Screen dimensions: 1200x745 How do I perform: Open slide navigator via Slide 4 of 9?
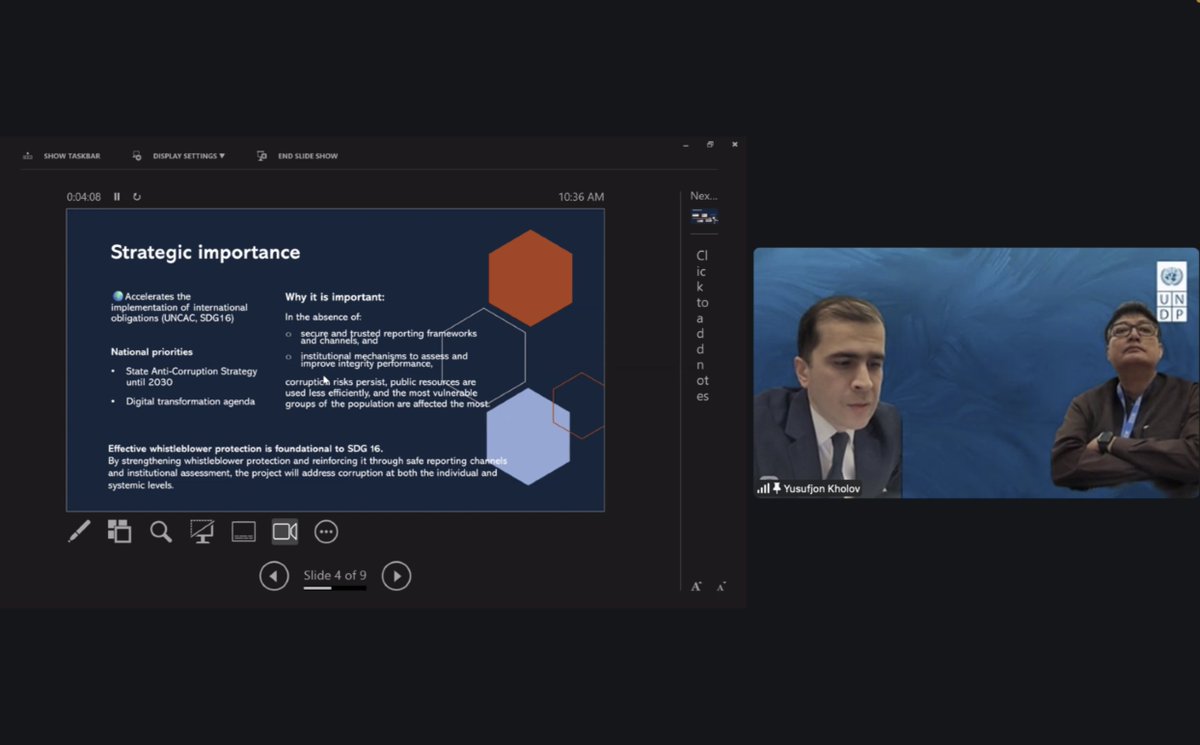[x=335, y=575]
